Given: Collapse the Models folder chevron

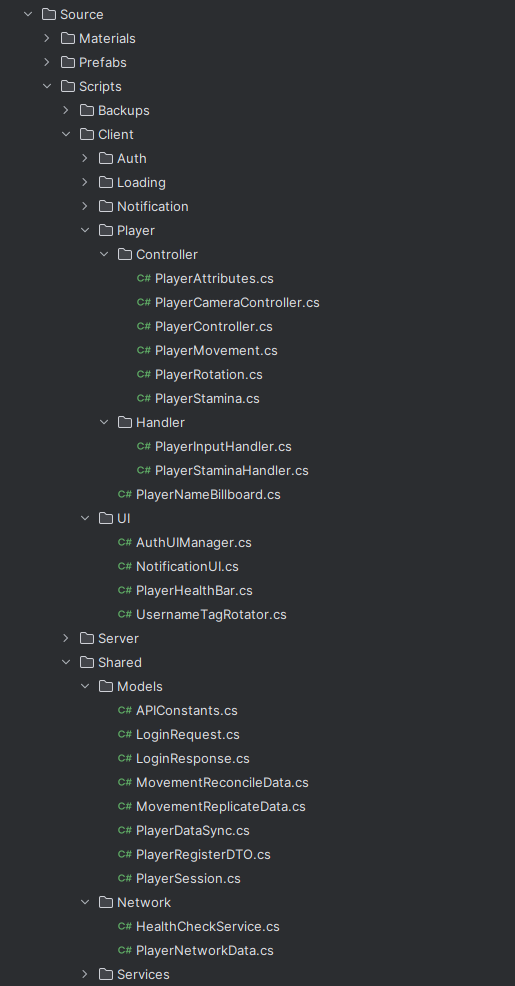Looking at the screenshot, I should [85, 686].
